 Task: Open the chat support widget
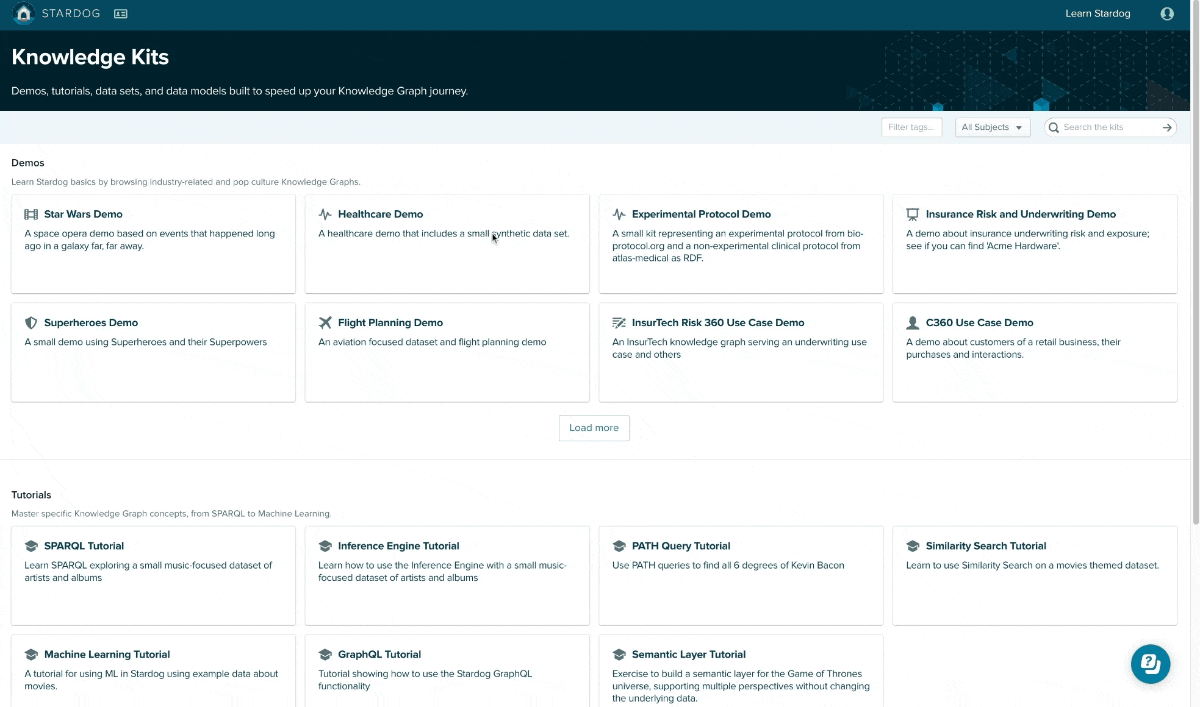click(1150, 664)
